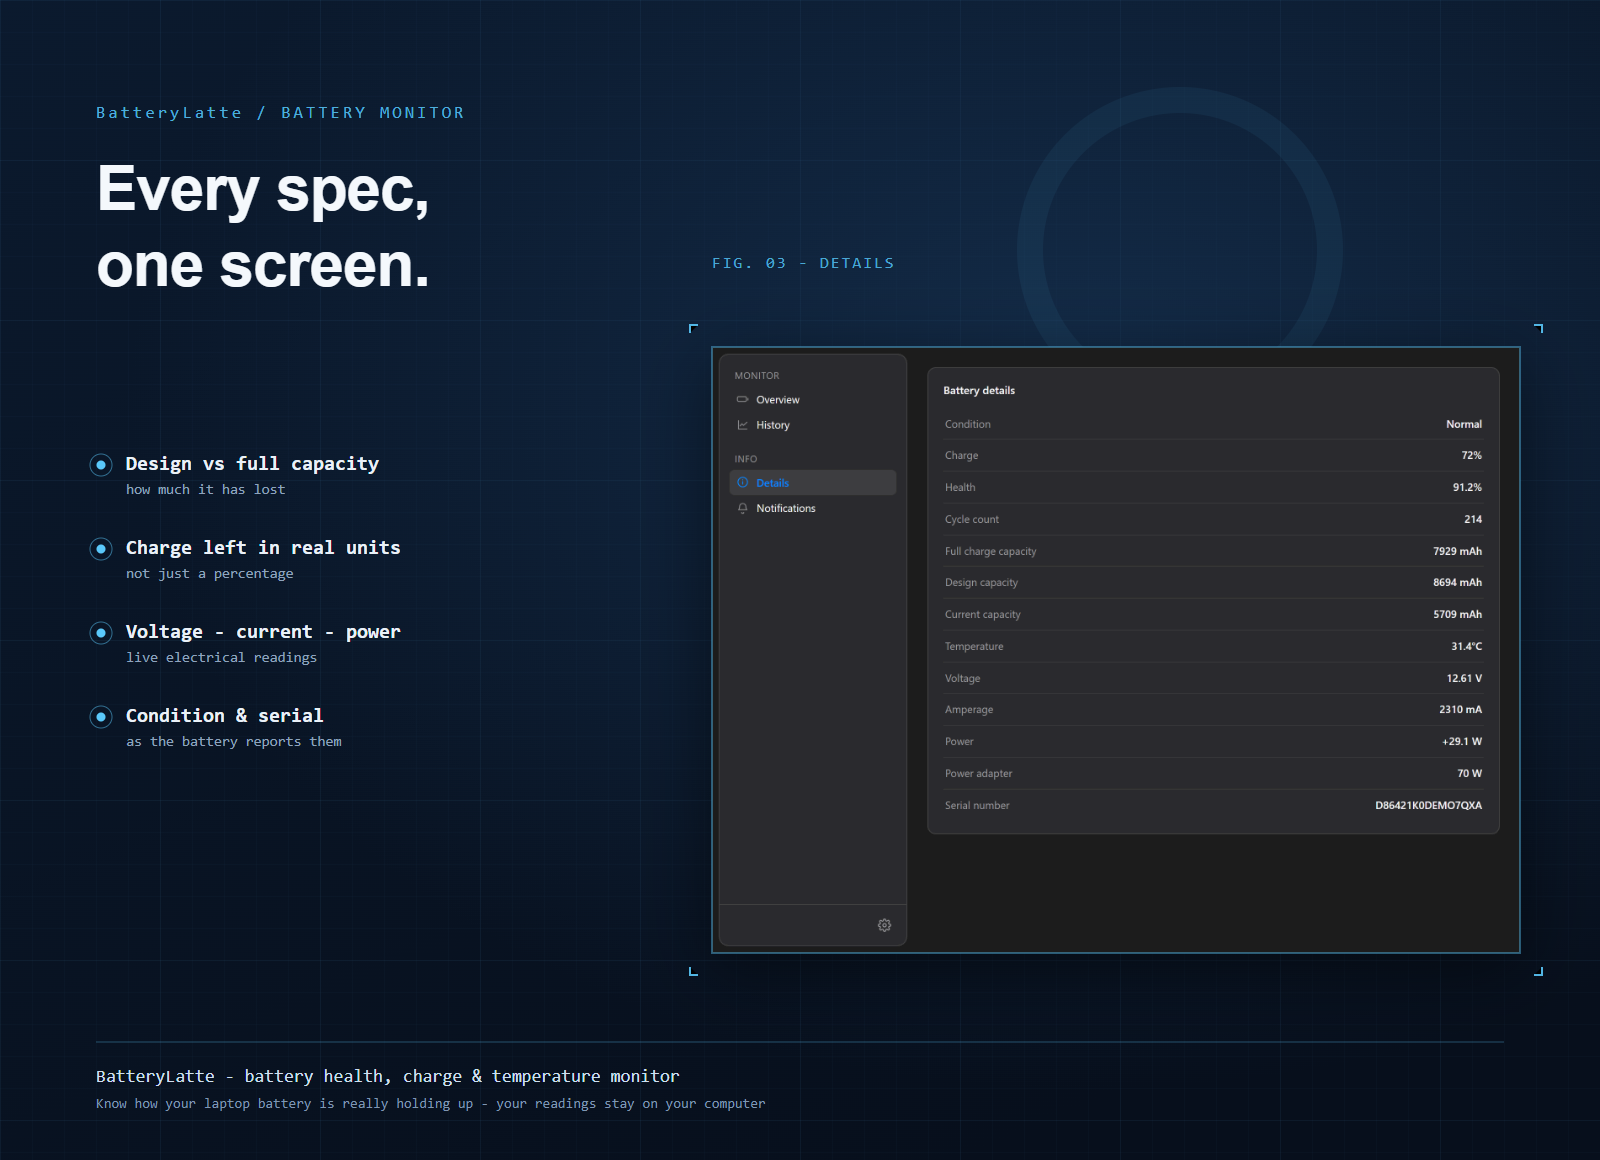Click the INFO section label

[746, 459]
